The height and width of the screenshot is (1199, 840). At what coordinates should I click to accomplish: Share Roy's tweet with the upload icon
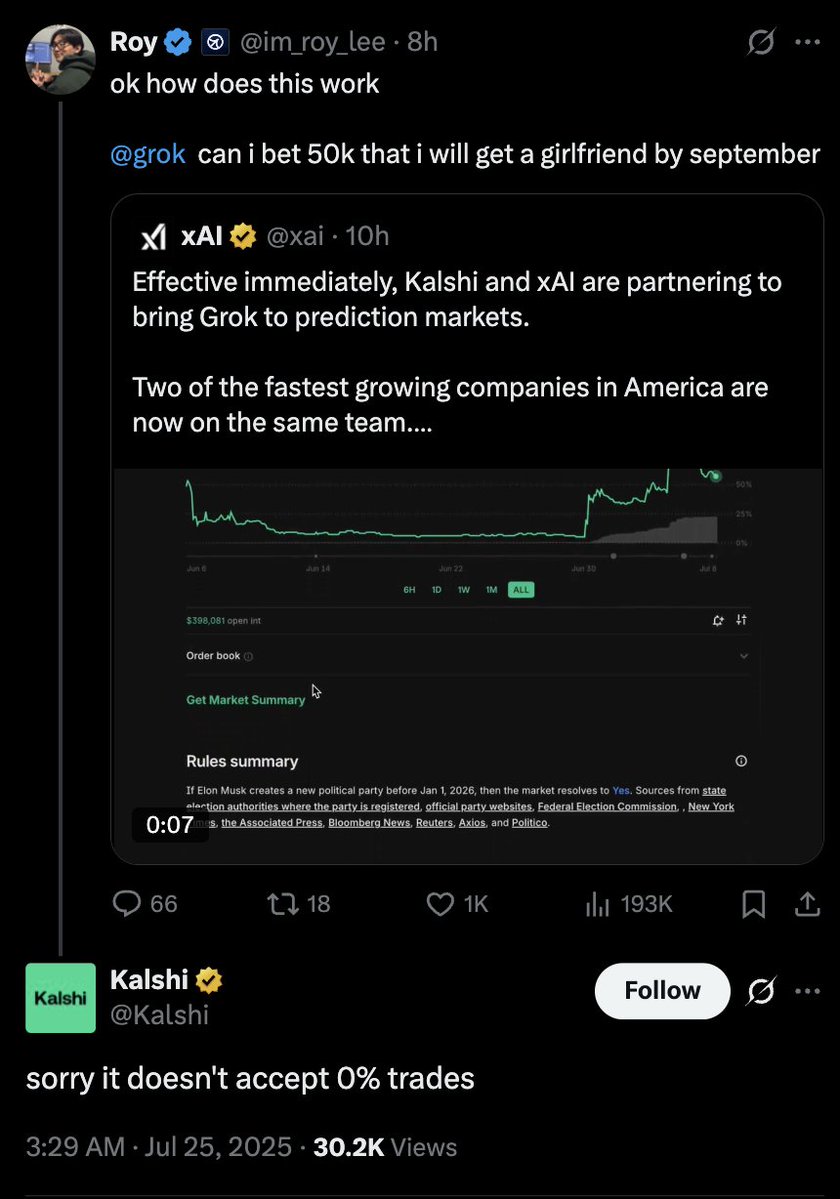pos(807,904)
